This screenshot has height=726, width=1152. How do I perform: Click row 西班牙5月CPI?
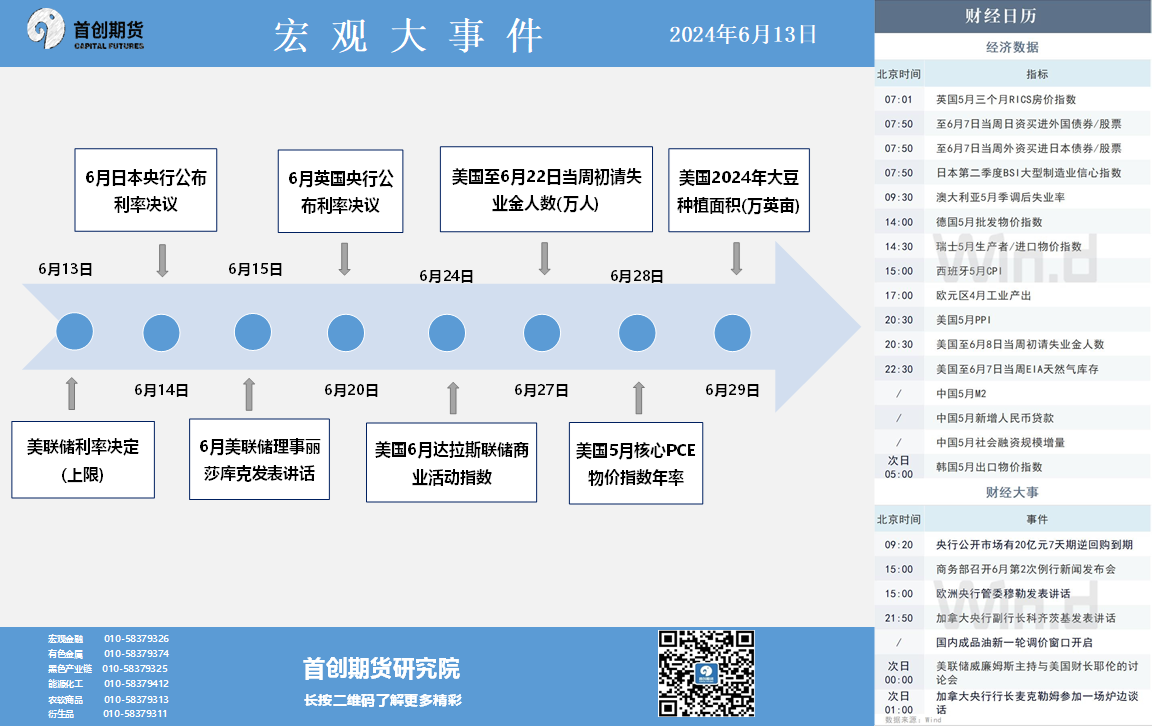point(1012,271)
